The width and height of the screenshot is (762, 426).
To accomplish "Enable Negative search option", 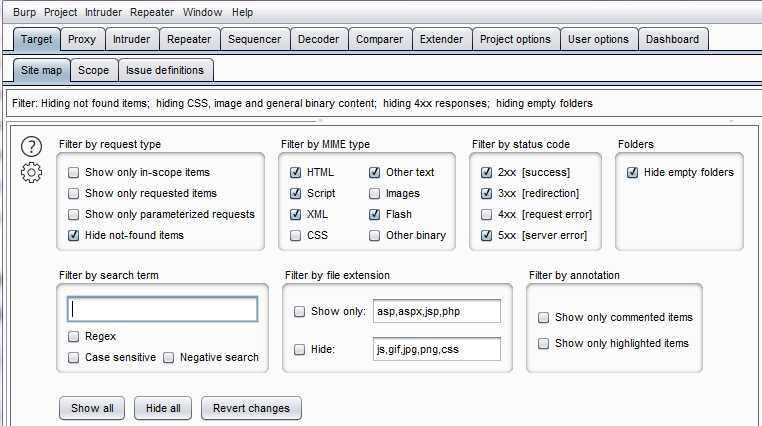I will pos(169,358).
